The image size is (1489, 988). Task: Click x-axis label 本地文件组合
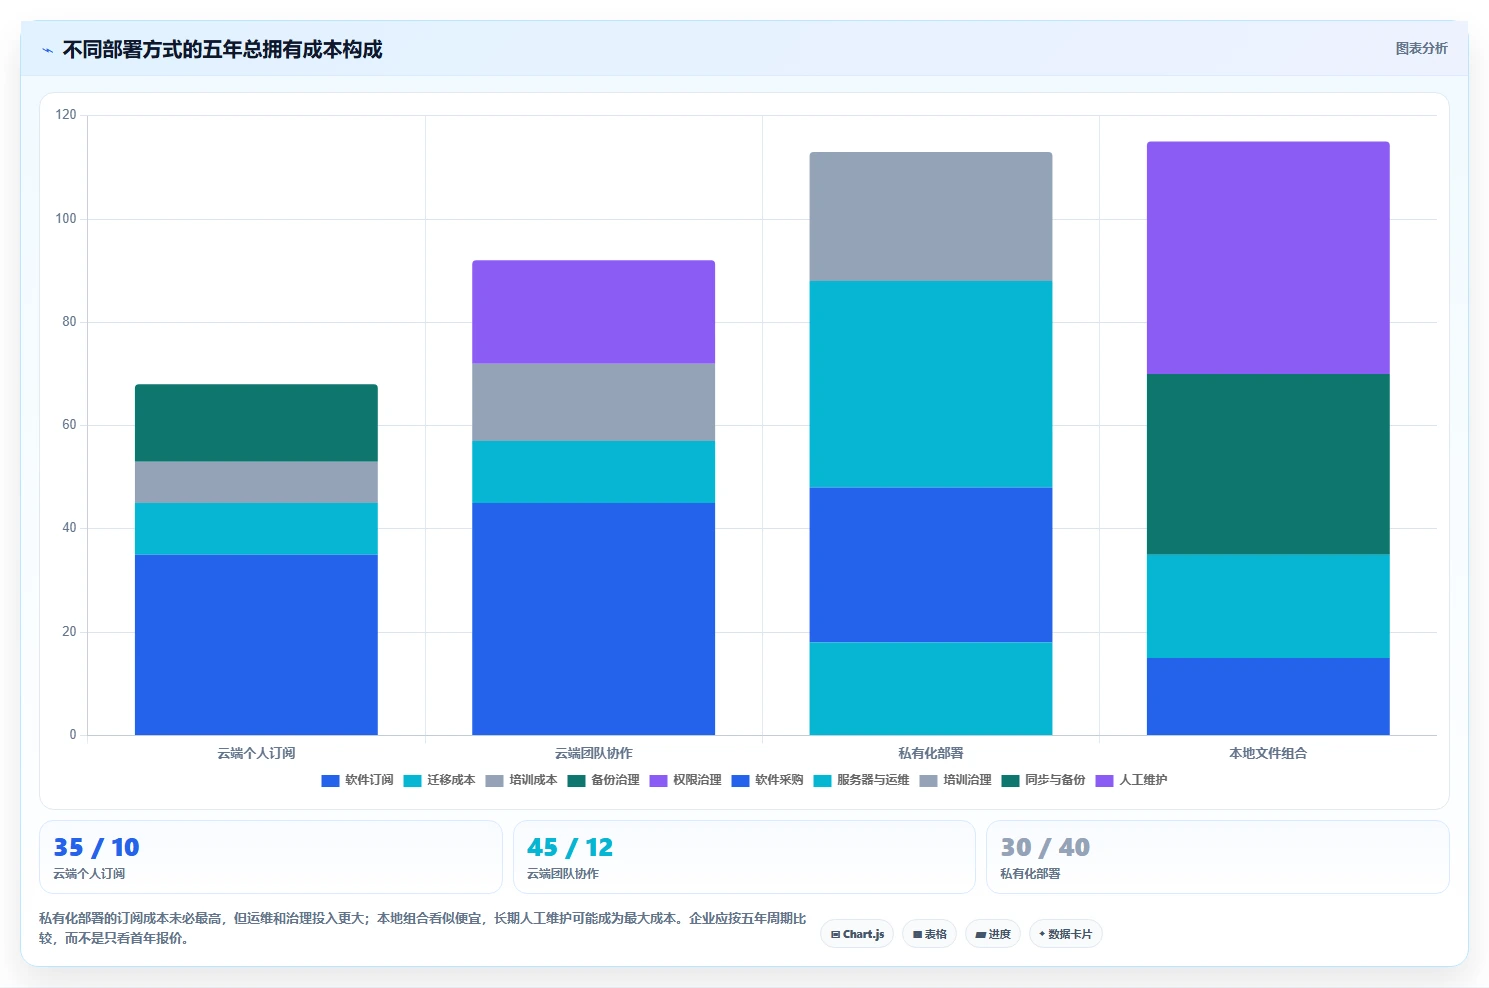pyautogui.click(x=1268, y=753)
